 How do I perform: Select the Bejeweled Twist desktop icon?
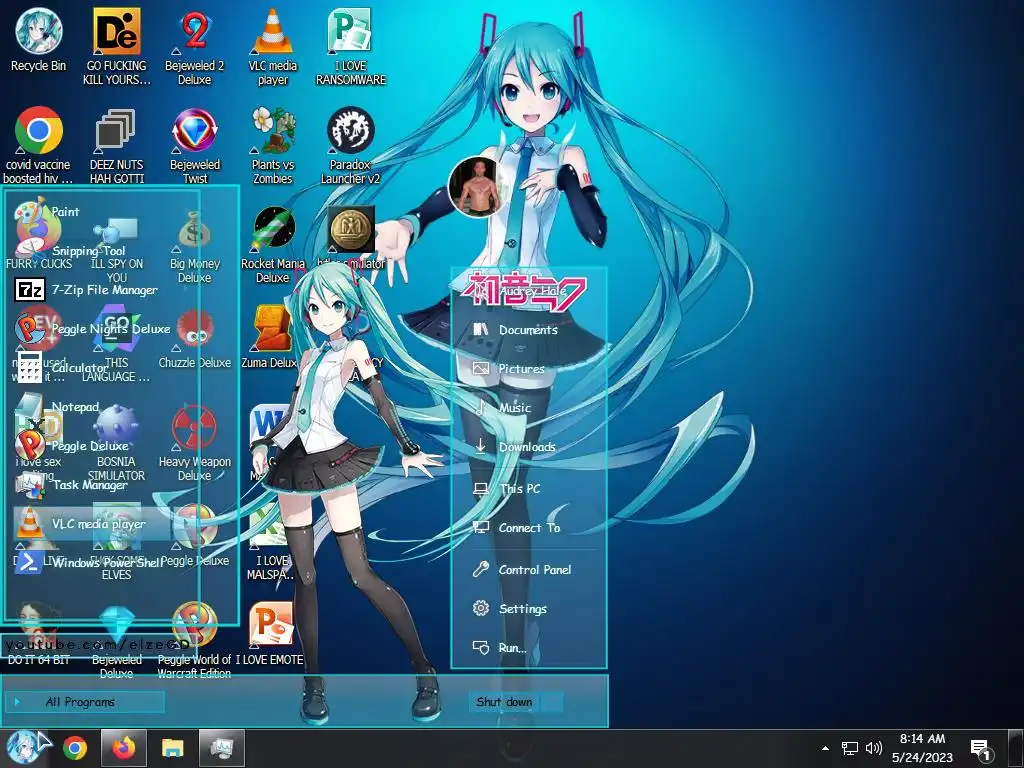tap(195, 146)
